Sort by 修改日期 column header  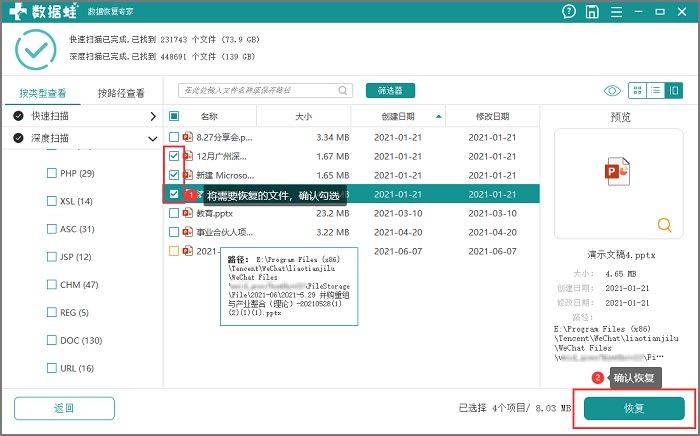coord(492,116)
